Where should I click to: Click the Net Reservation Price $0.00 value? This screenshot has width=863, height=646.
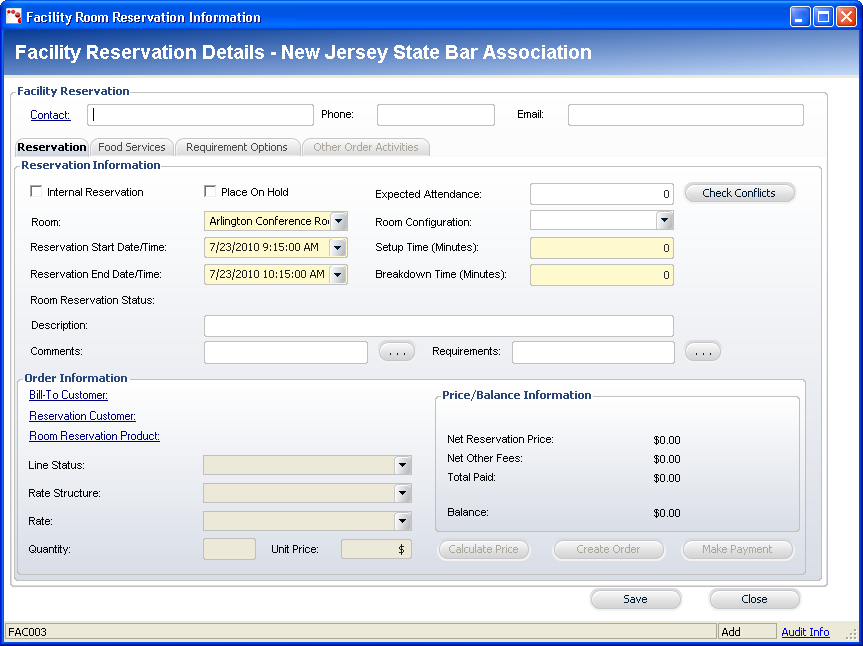[667, 440]
